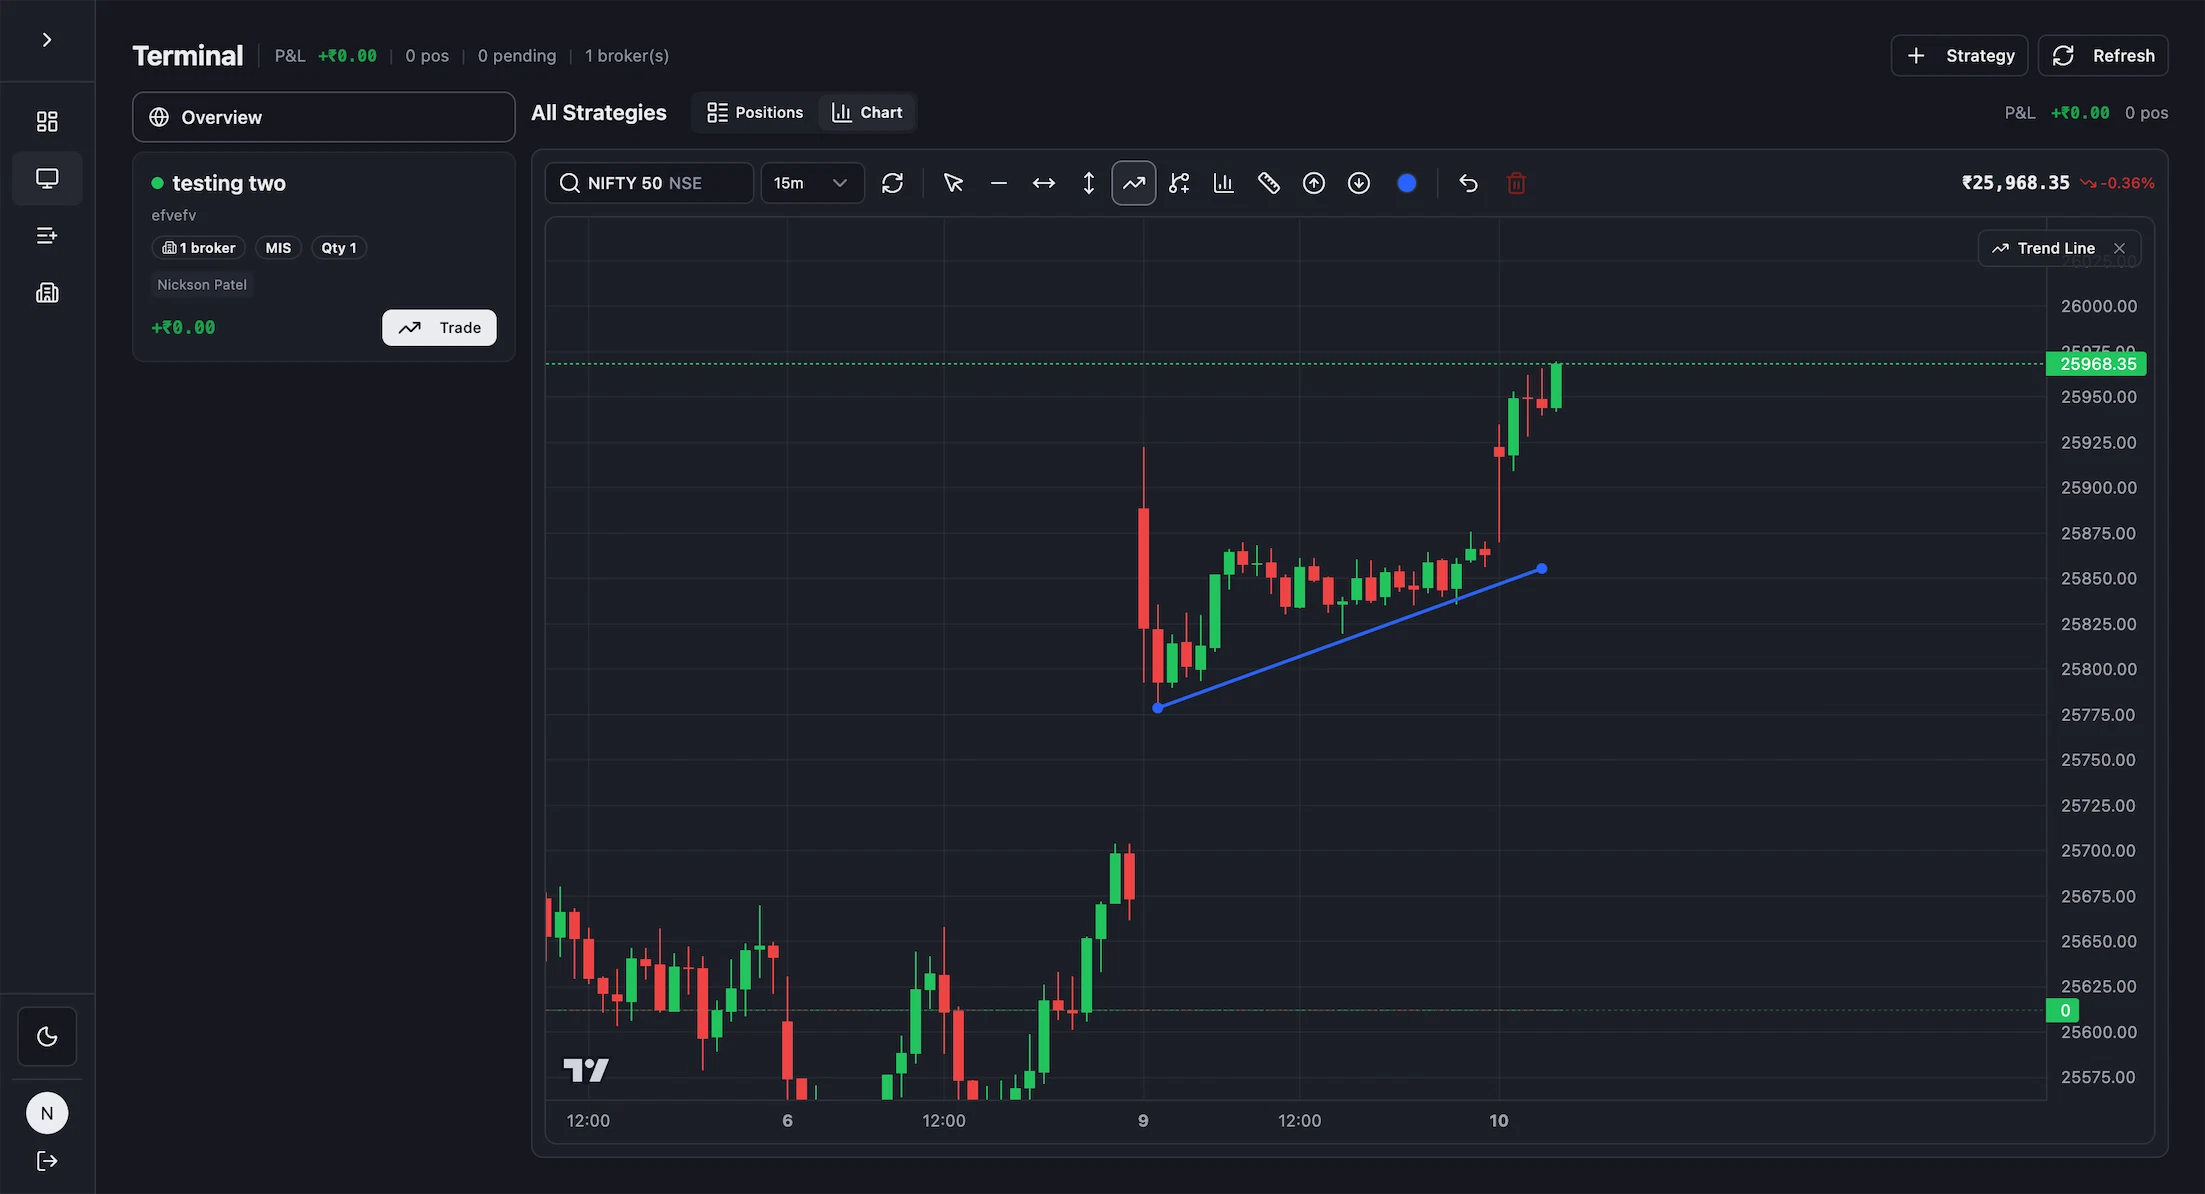Click the green 0 price axis marker
The height and width of the screenshot is (1194, 2205).
click(x=2064, y=1010)
